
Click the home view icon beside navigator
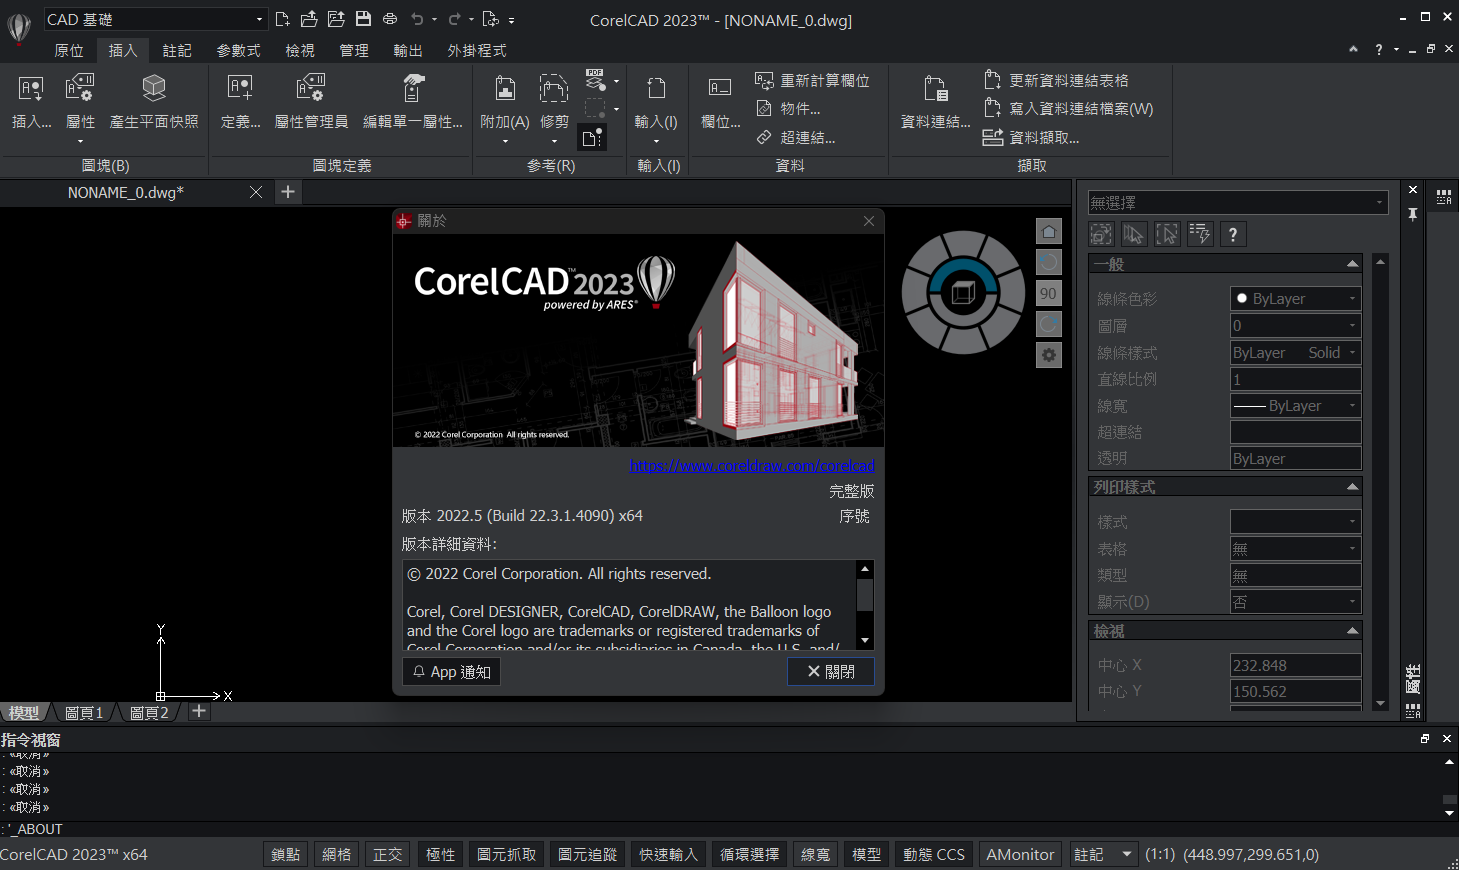click(1048, 232)
